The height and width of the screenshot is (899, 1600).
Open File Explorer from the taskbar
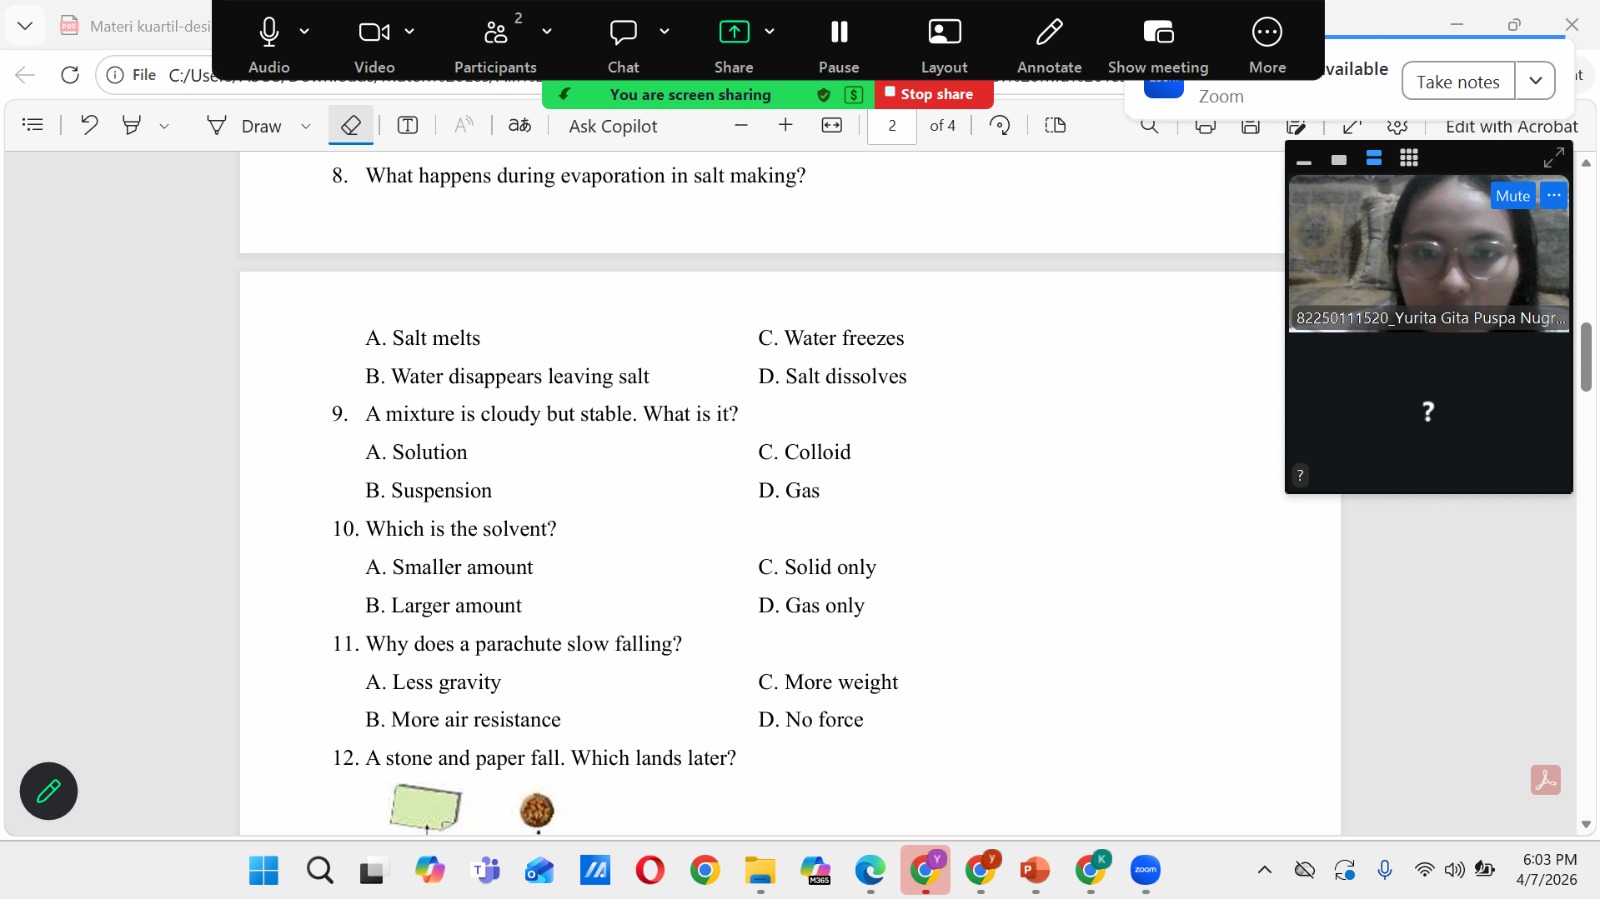pos(760,870)
